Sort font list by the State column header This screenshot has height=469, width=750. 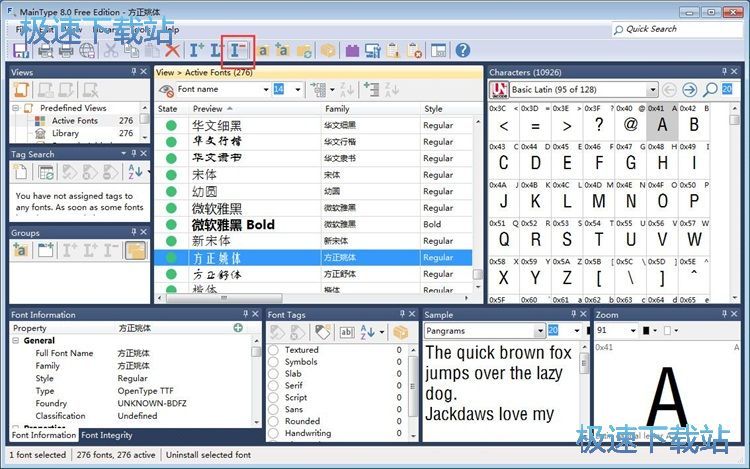pos(172,109)
